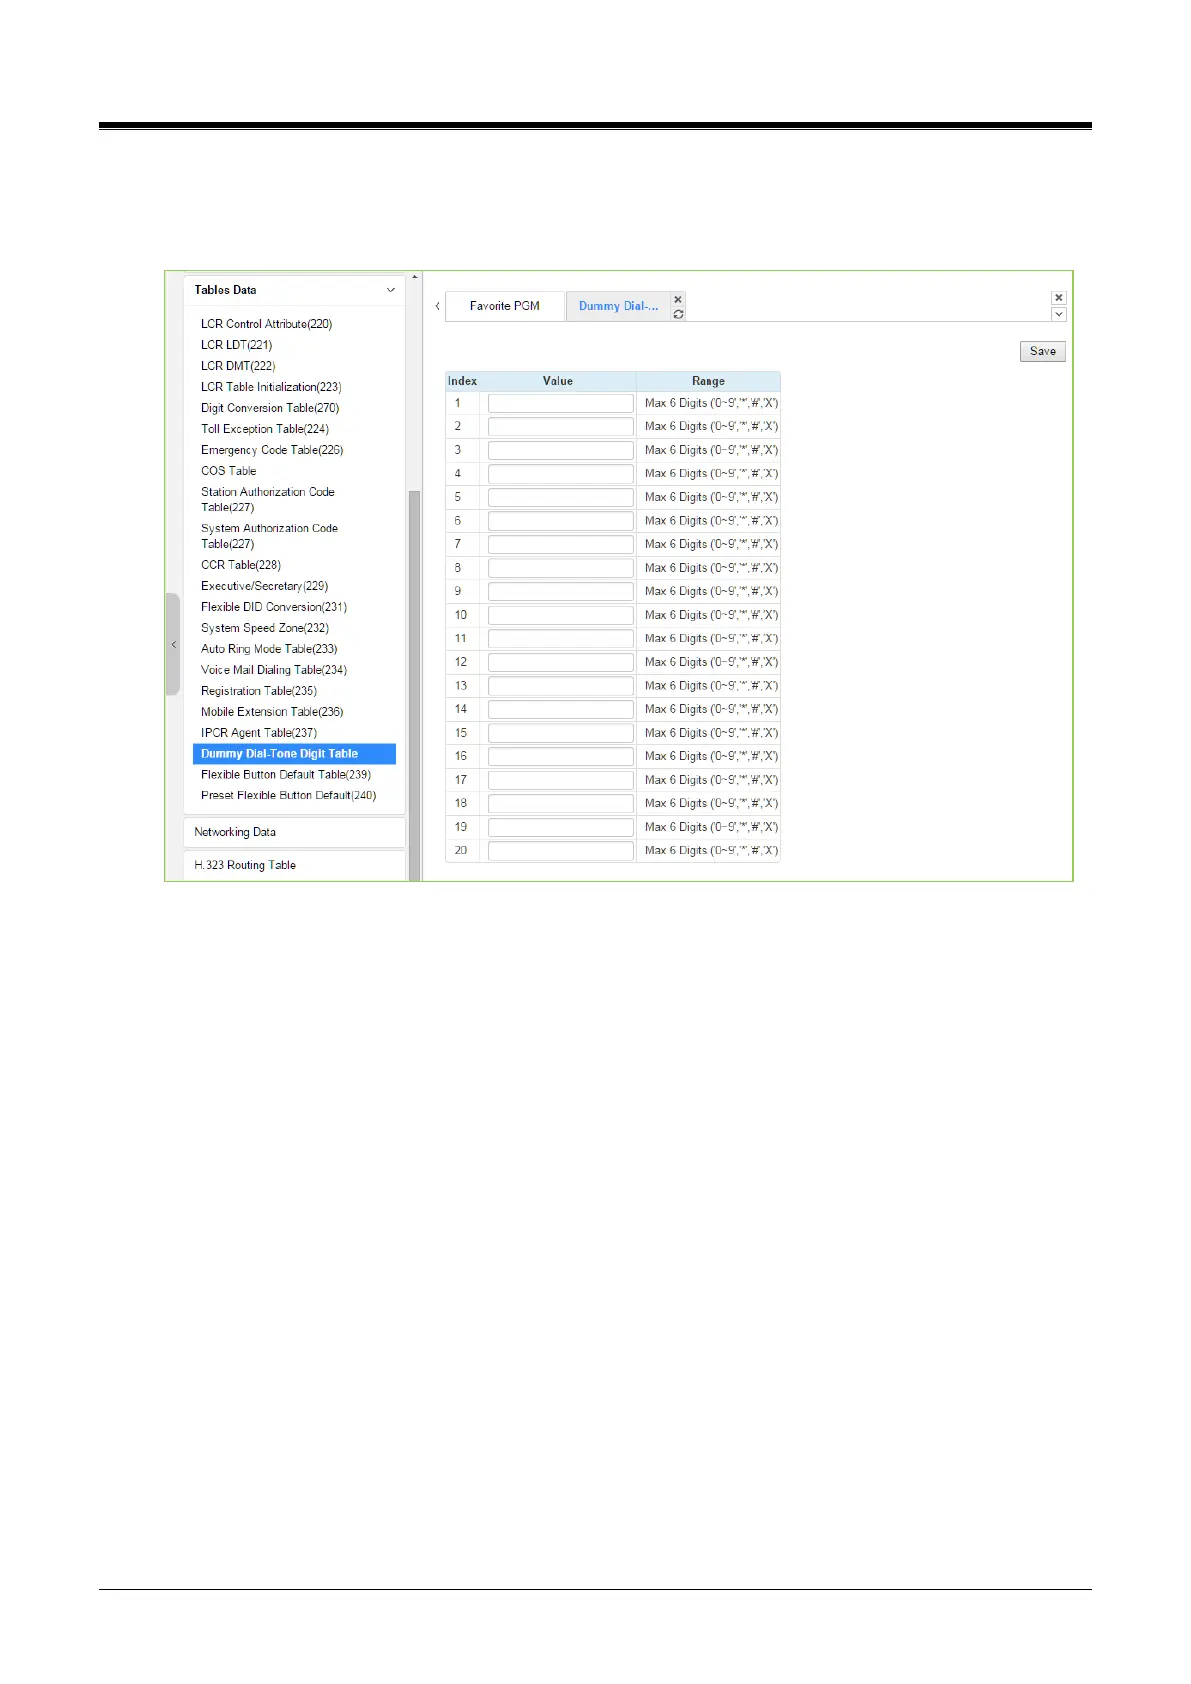Open CCR Table(228)
This screenshot has height=1684, width=1191.
click(x=241, y=565)
